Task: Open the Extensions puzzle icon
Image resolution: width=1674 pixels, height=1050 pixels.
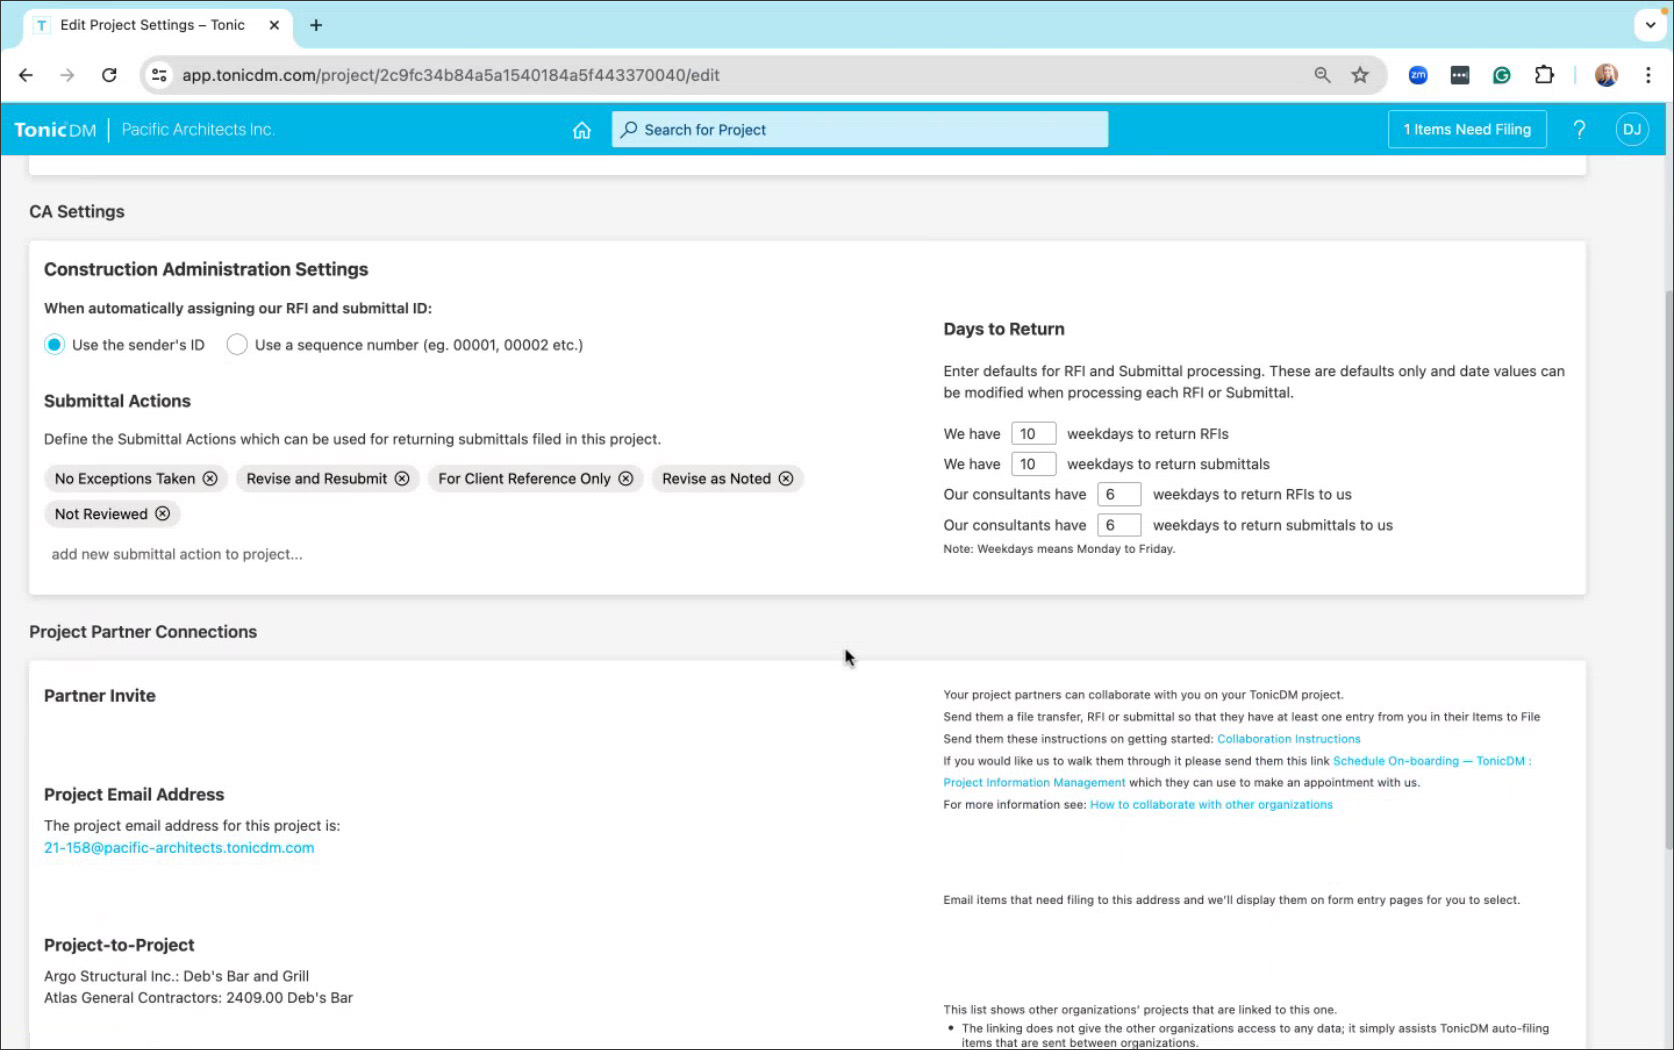Action: [x=1544, y=75]
